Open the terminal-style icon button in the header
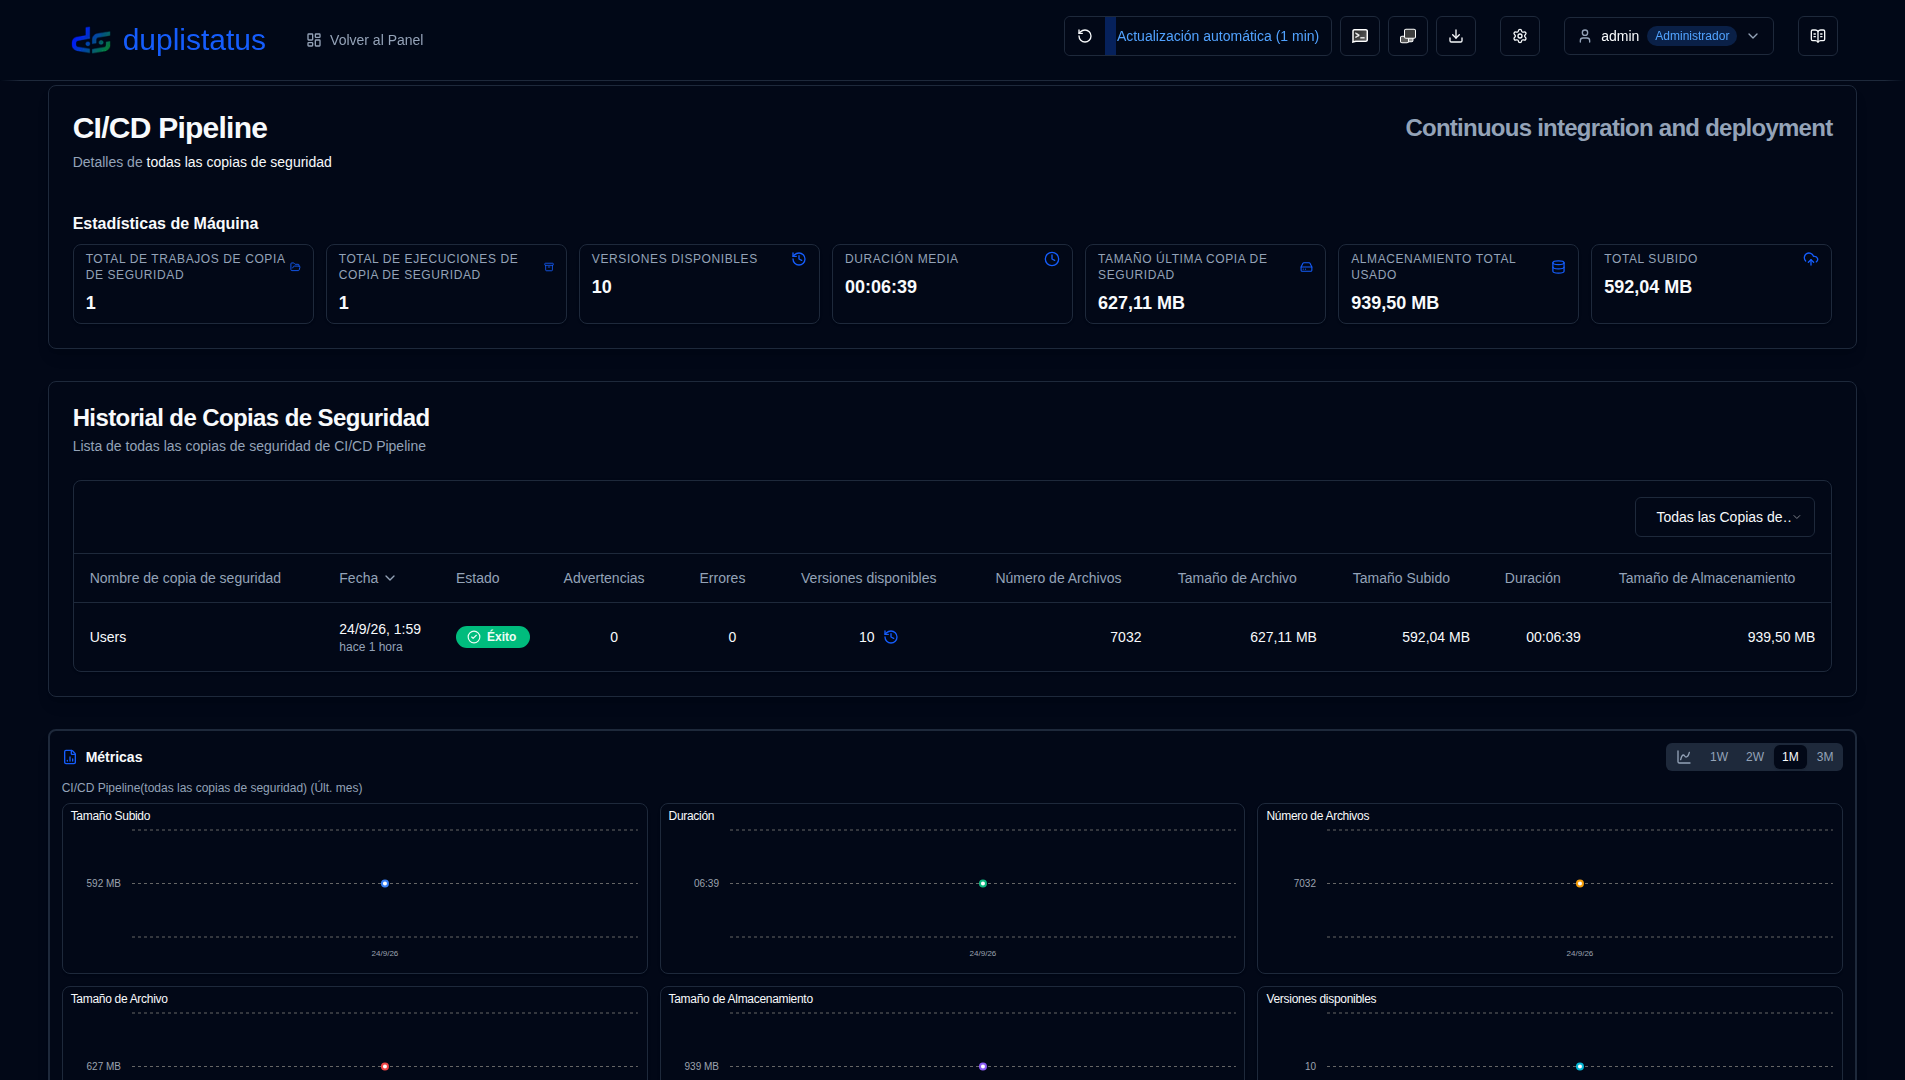This screenshot has width=1905, height=1080. tap(1360, 36)
